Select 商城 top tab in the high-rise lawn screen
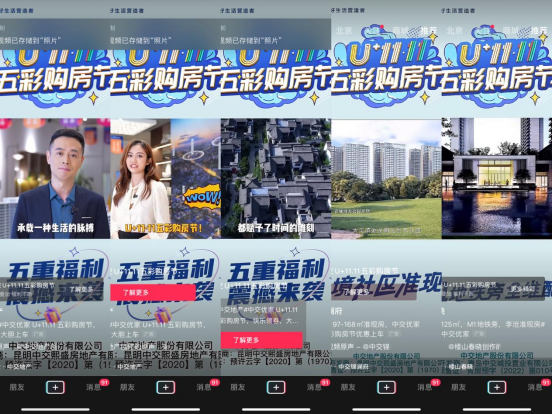Viewport: 552px width, 414px height. pos(400,31)
